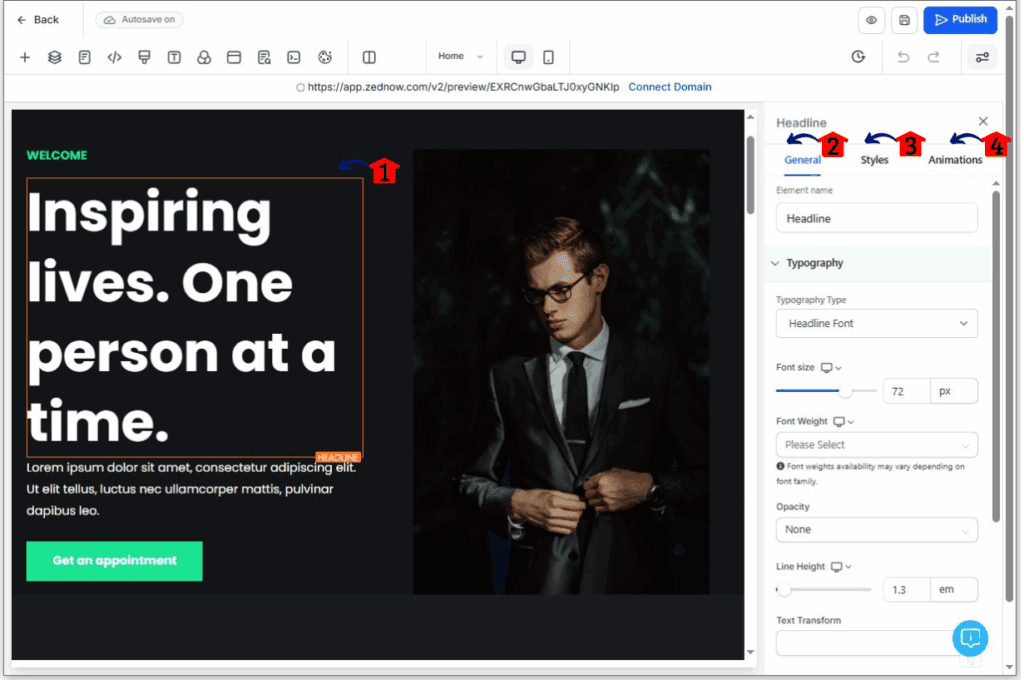Open the Font Weight Please Select dropdown

point(876,444)
